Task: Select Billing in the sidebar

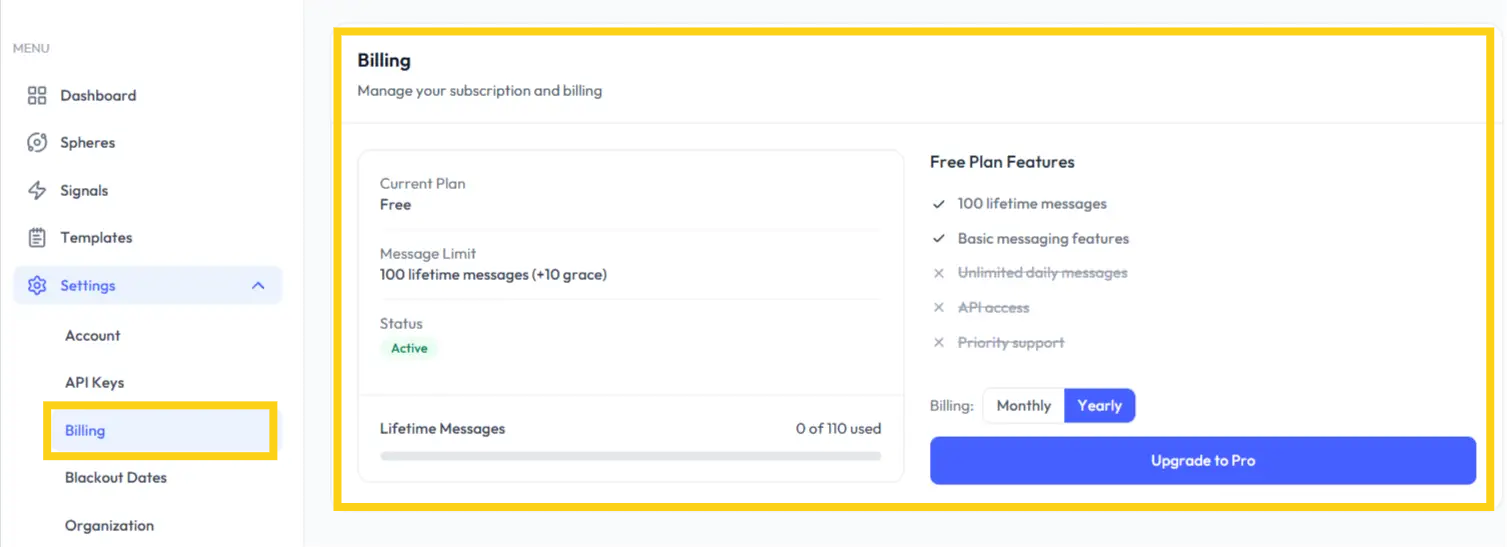Action: click(85, 431)
